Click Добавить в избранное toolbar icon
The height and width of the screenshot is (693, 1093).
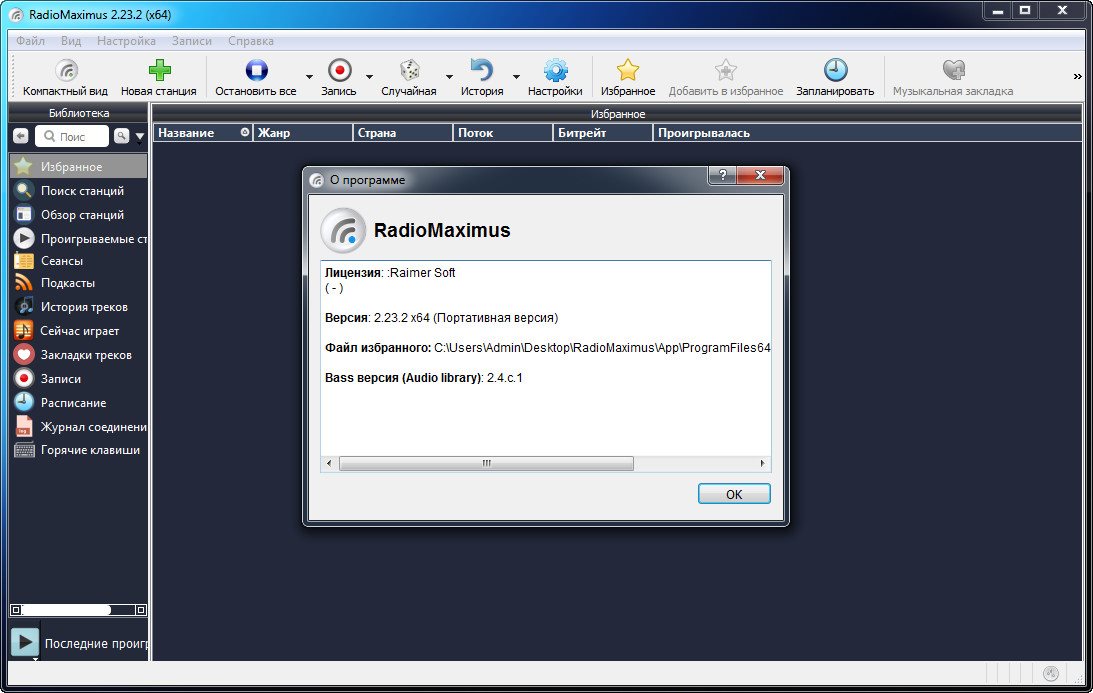click(x=726, y=77)
